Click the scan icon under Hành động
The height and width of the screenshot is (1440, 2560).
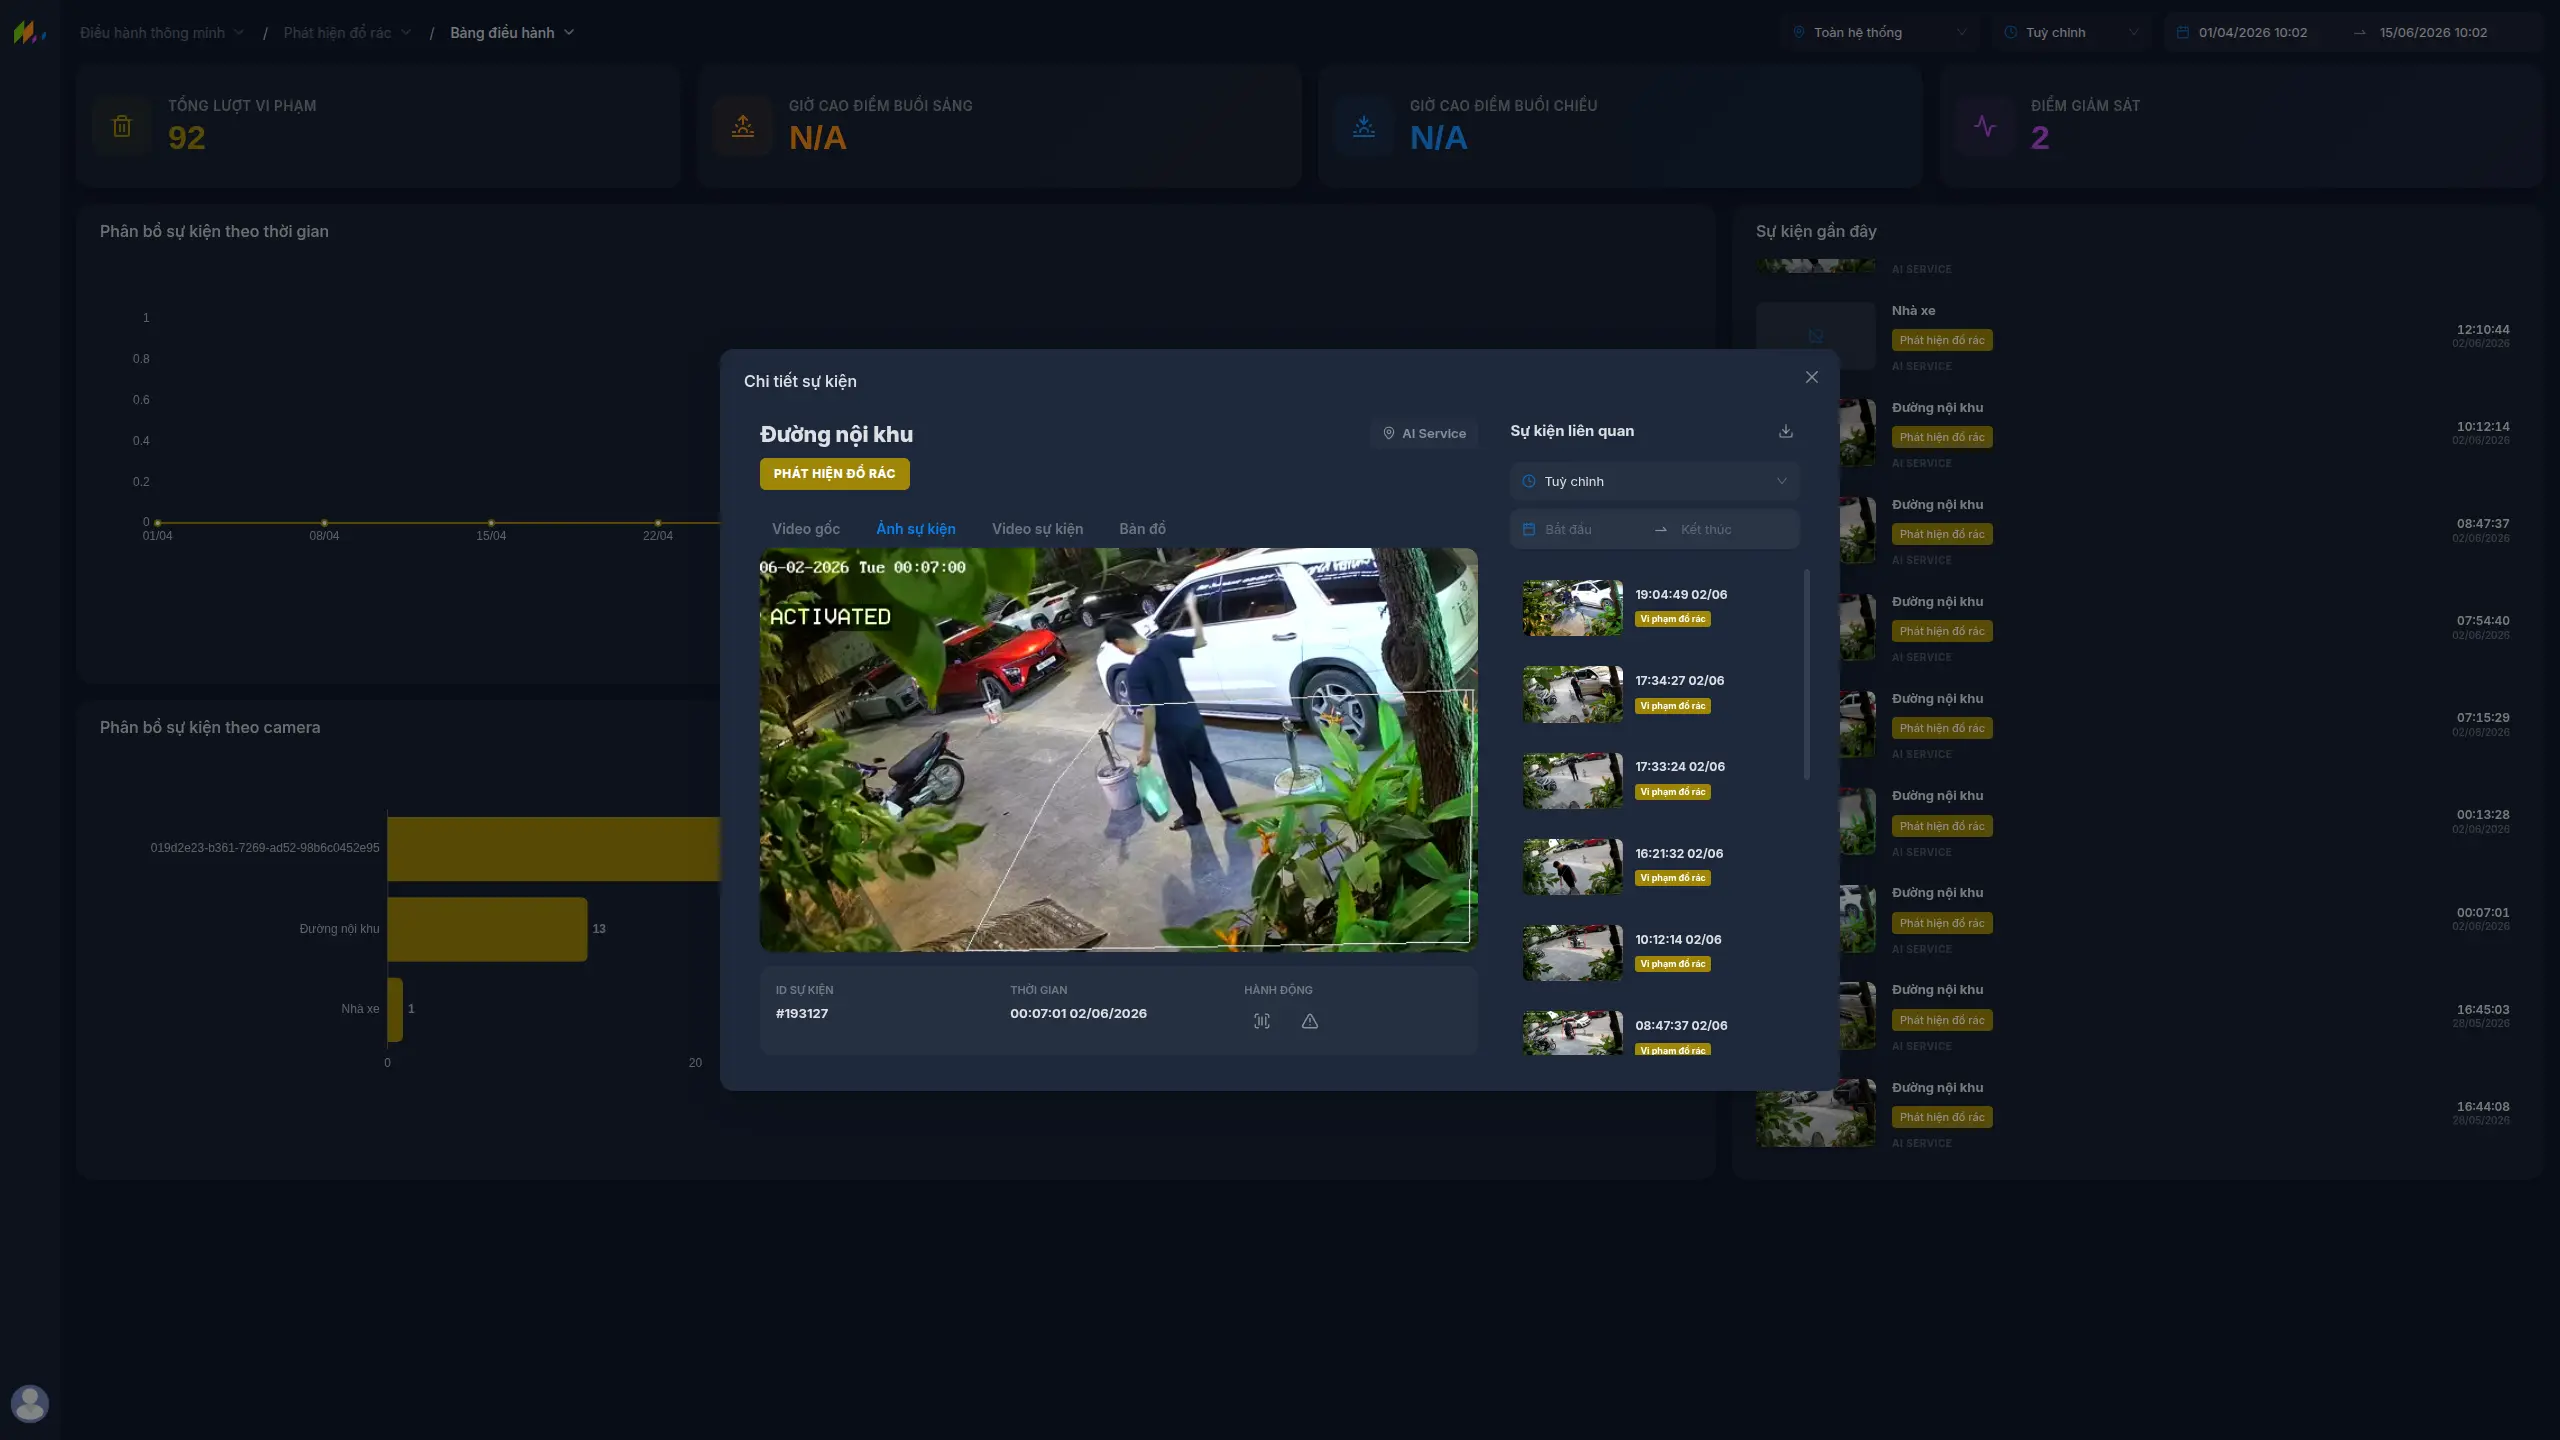click(1262, 1021)
